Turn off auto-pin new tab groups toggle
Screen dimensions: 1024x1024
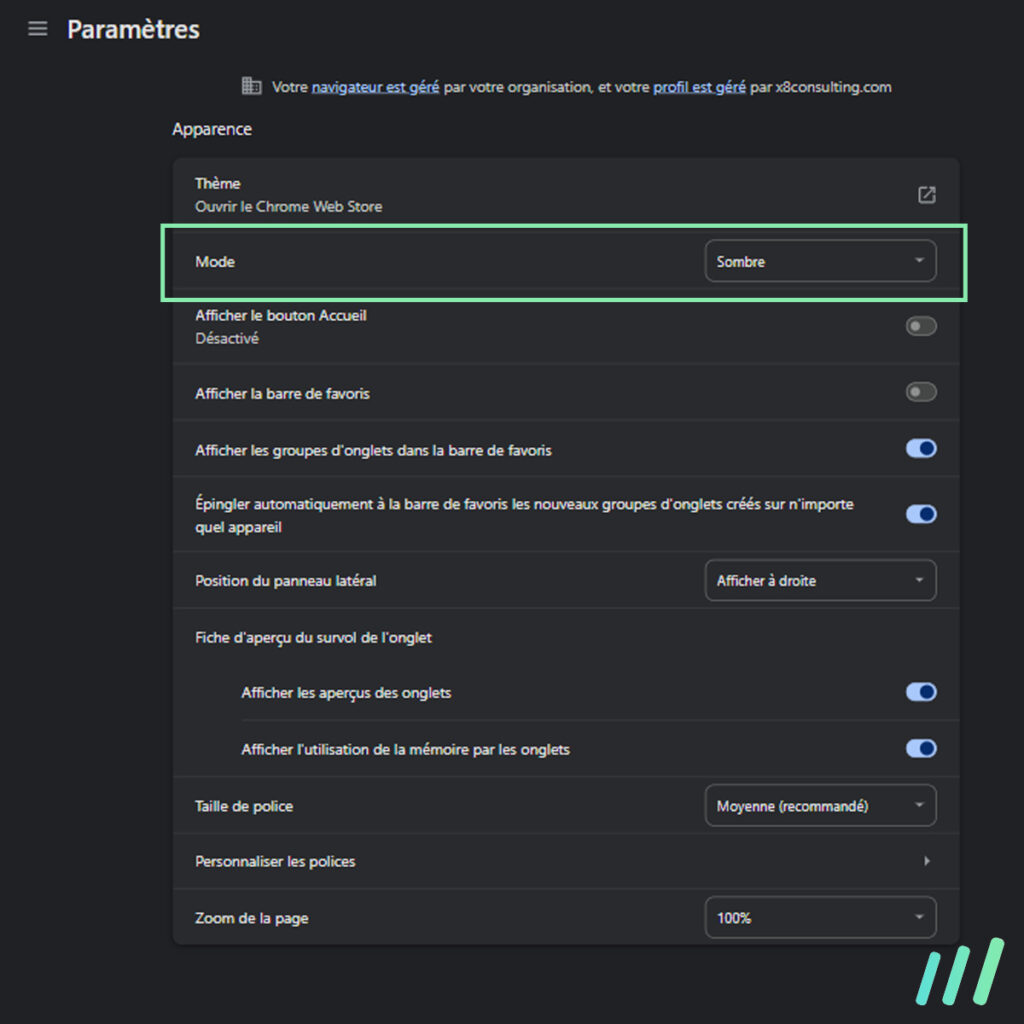[921, 514]
